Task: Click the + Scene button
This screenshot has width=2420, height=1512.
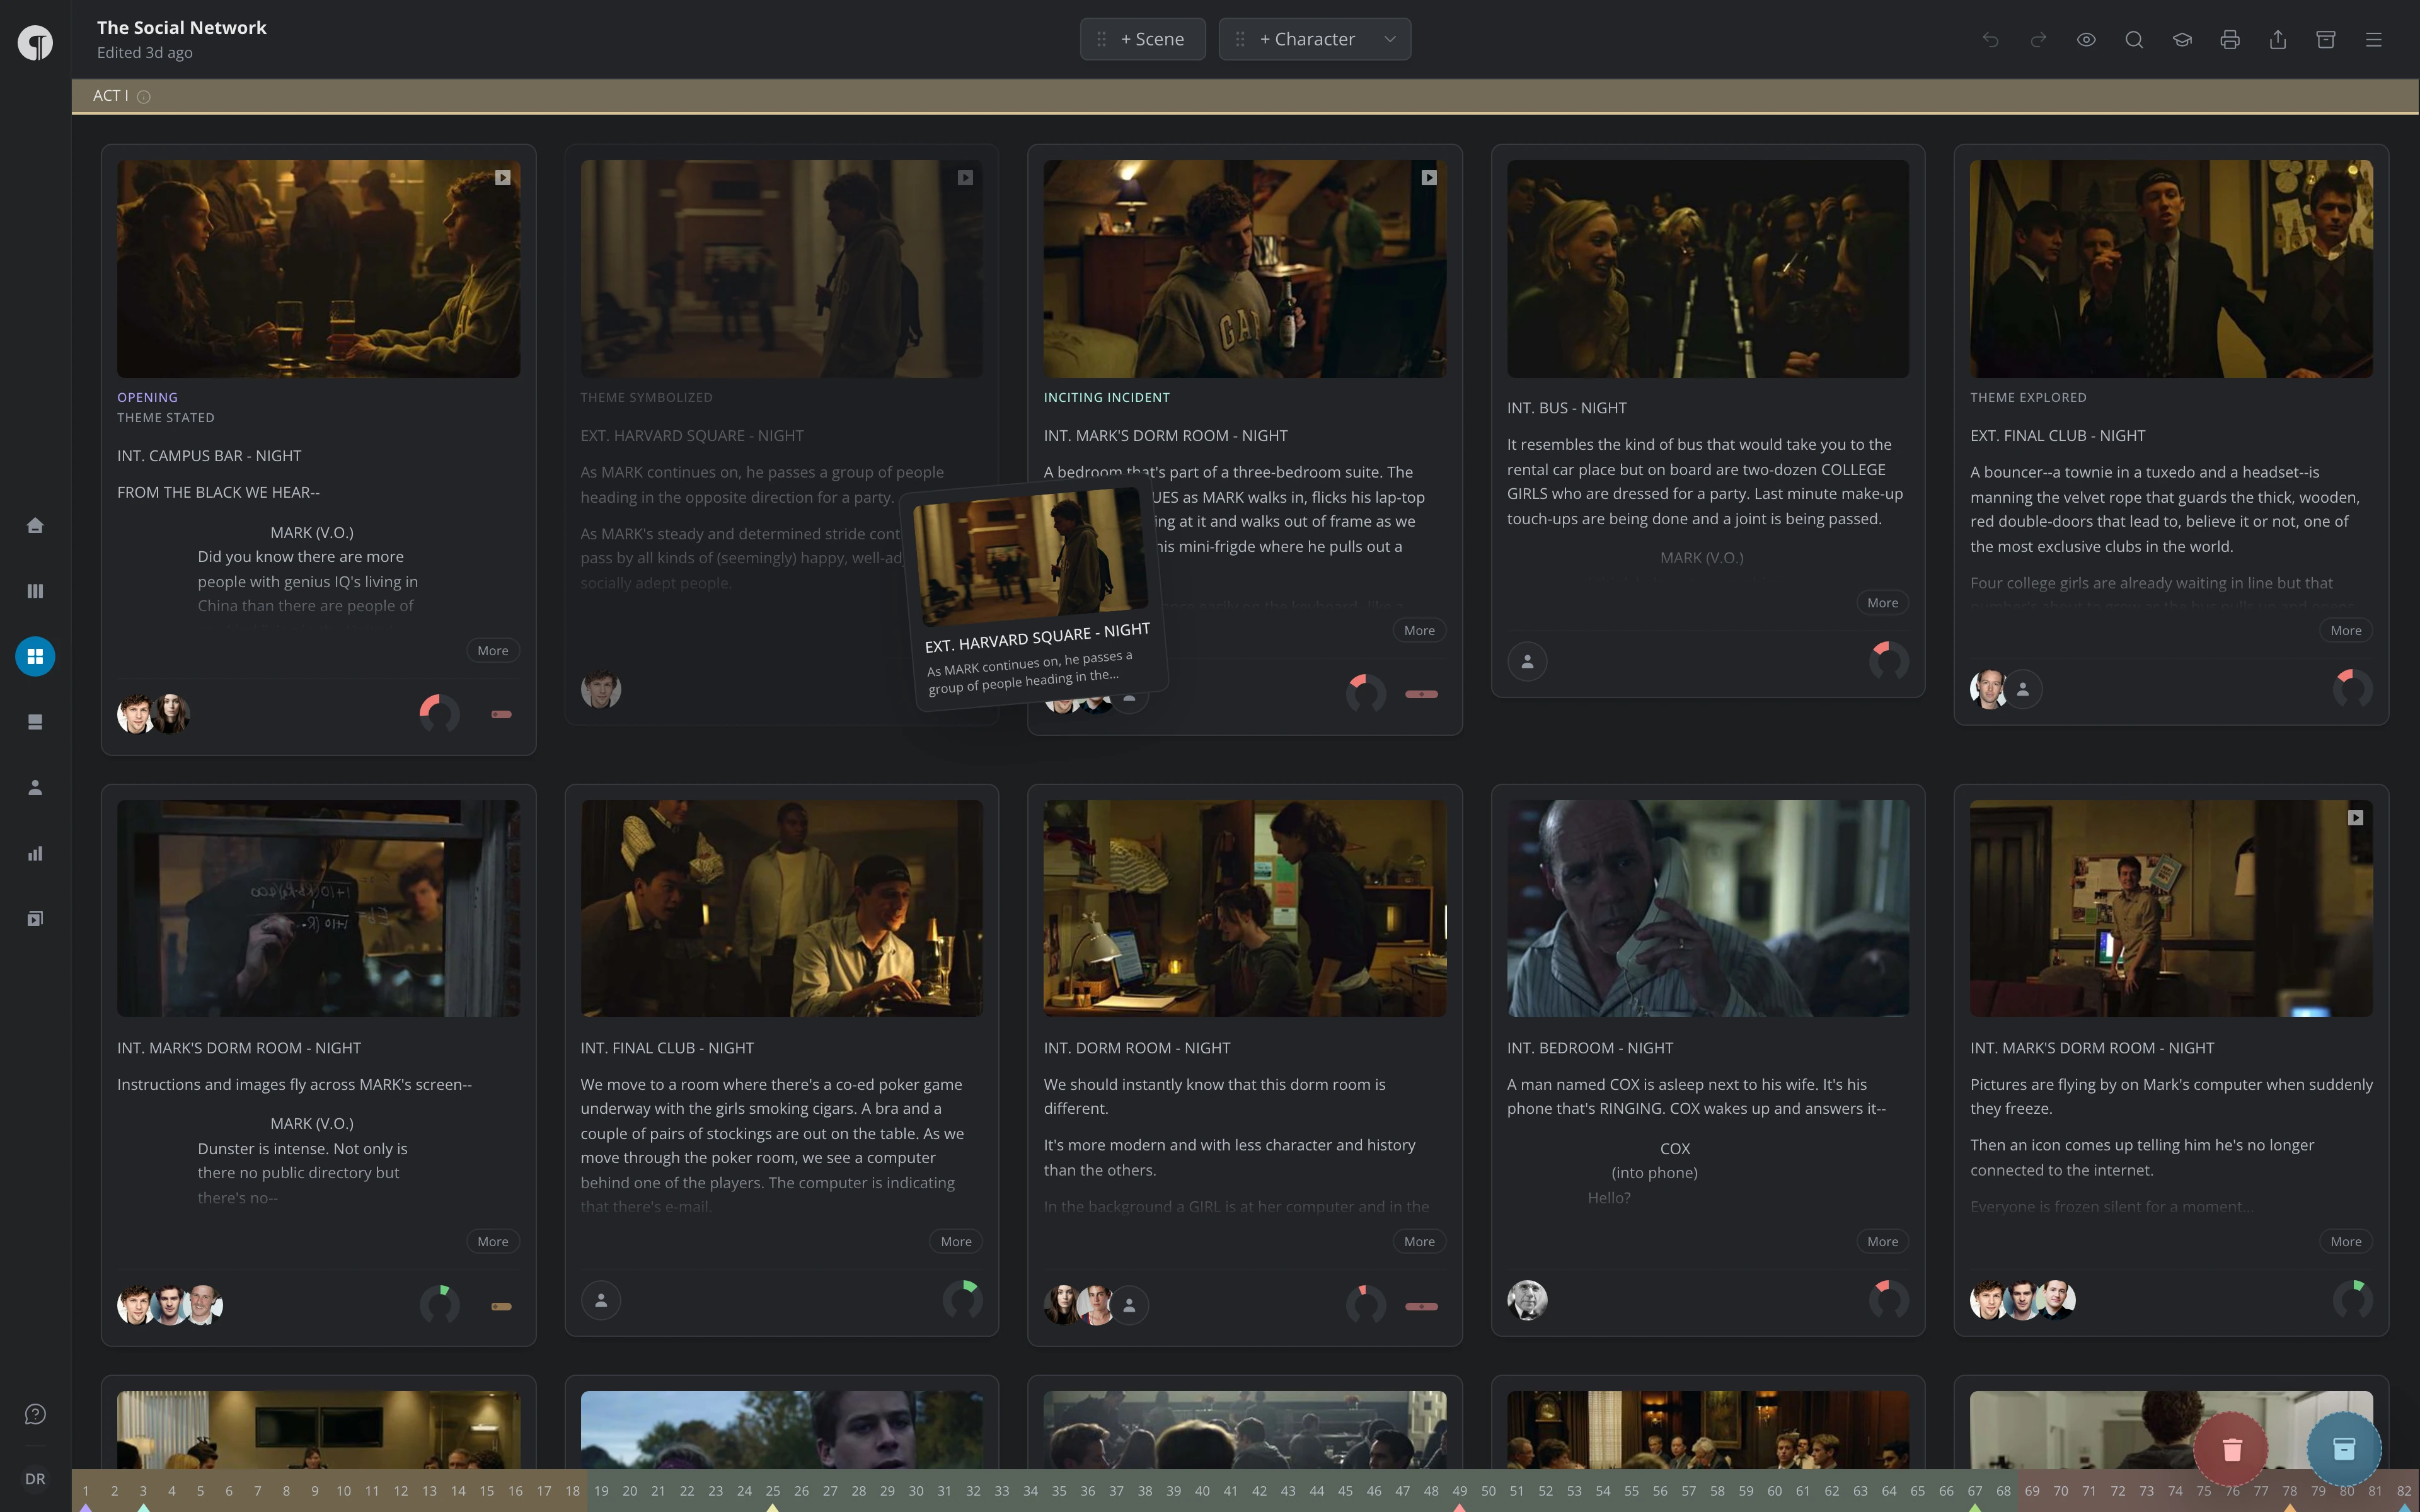Action: (1143, 39)
